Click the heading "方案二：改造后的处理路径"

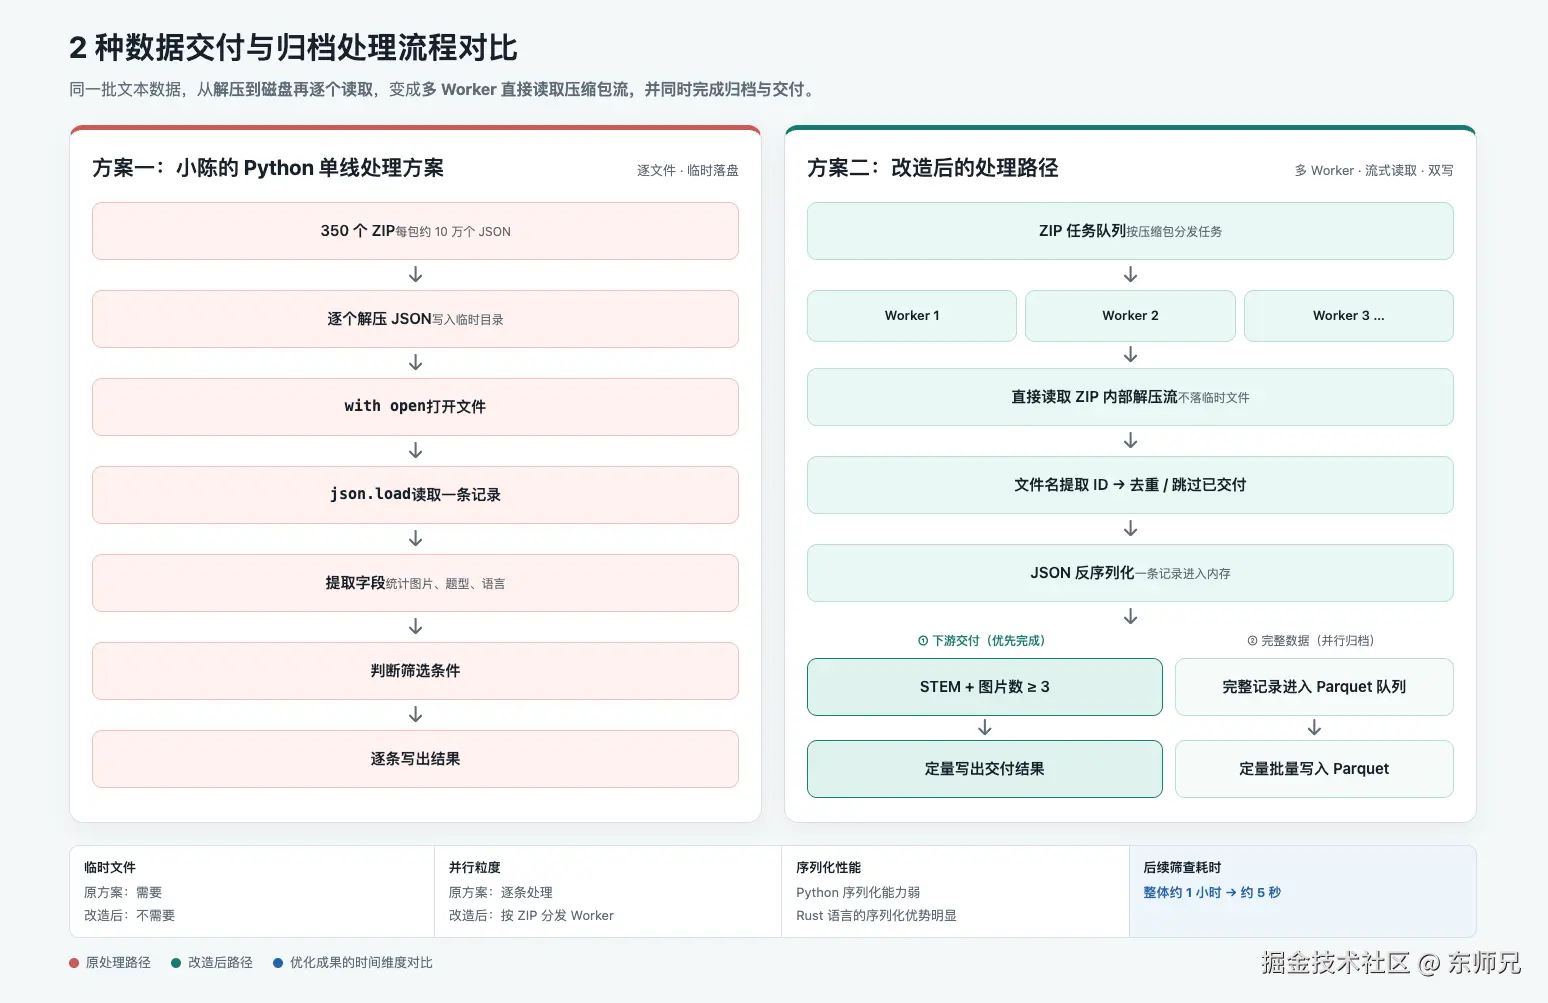(933, 168)
